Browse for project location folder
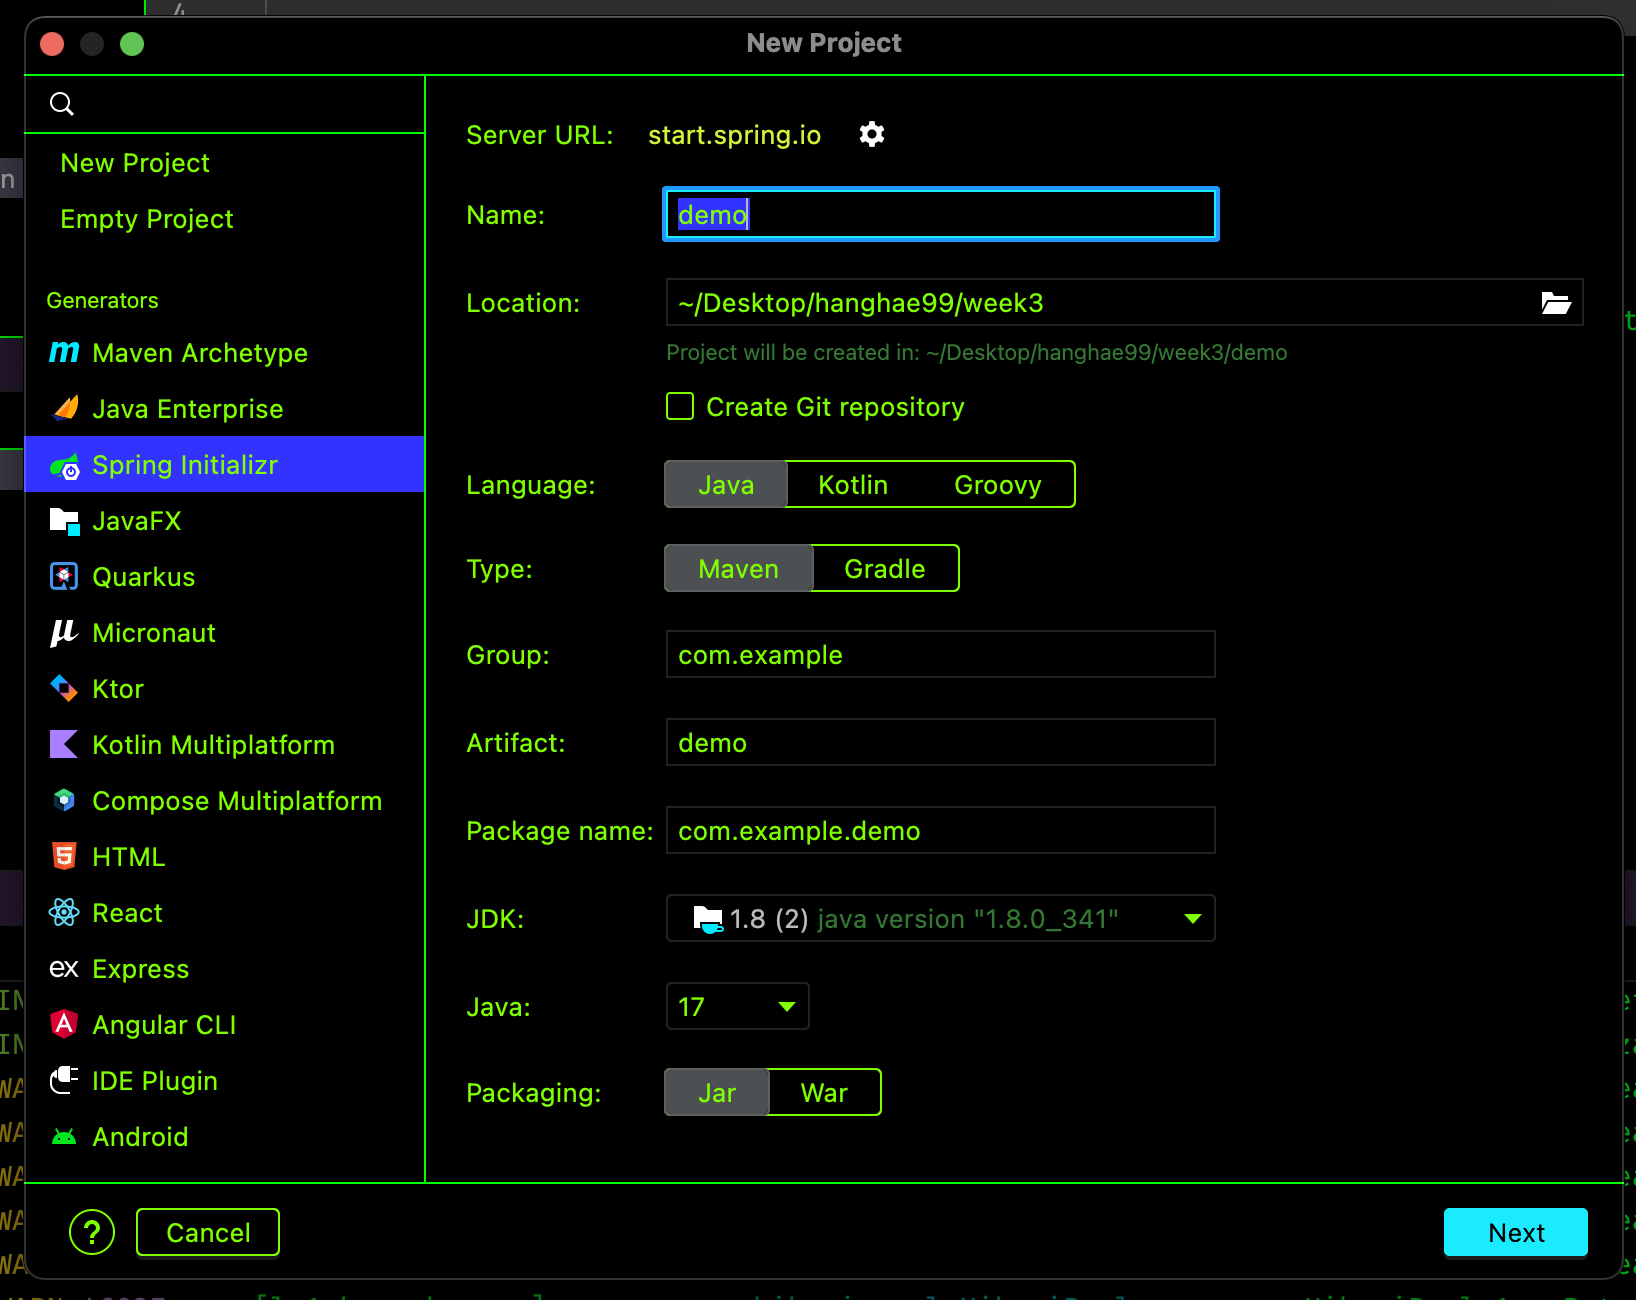The width and height of the screenshot is (1636, 1300). coord(1556,303)
